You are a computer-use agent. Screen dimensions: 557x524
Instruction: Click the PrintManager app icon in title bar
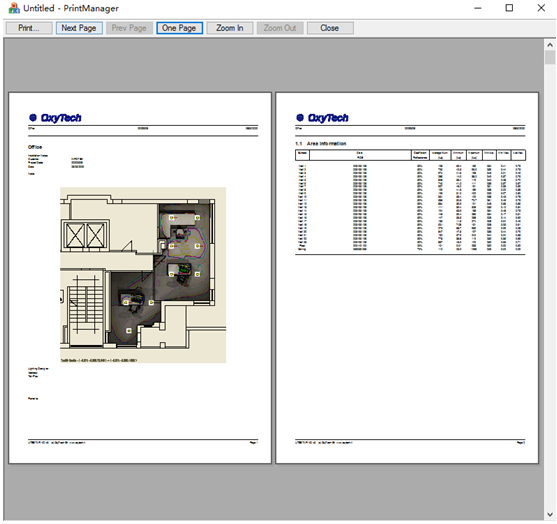(x=14, y=8)
